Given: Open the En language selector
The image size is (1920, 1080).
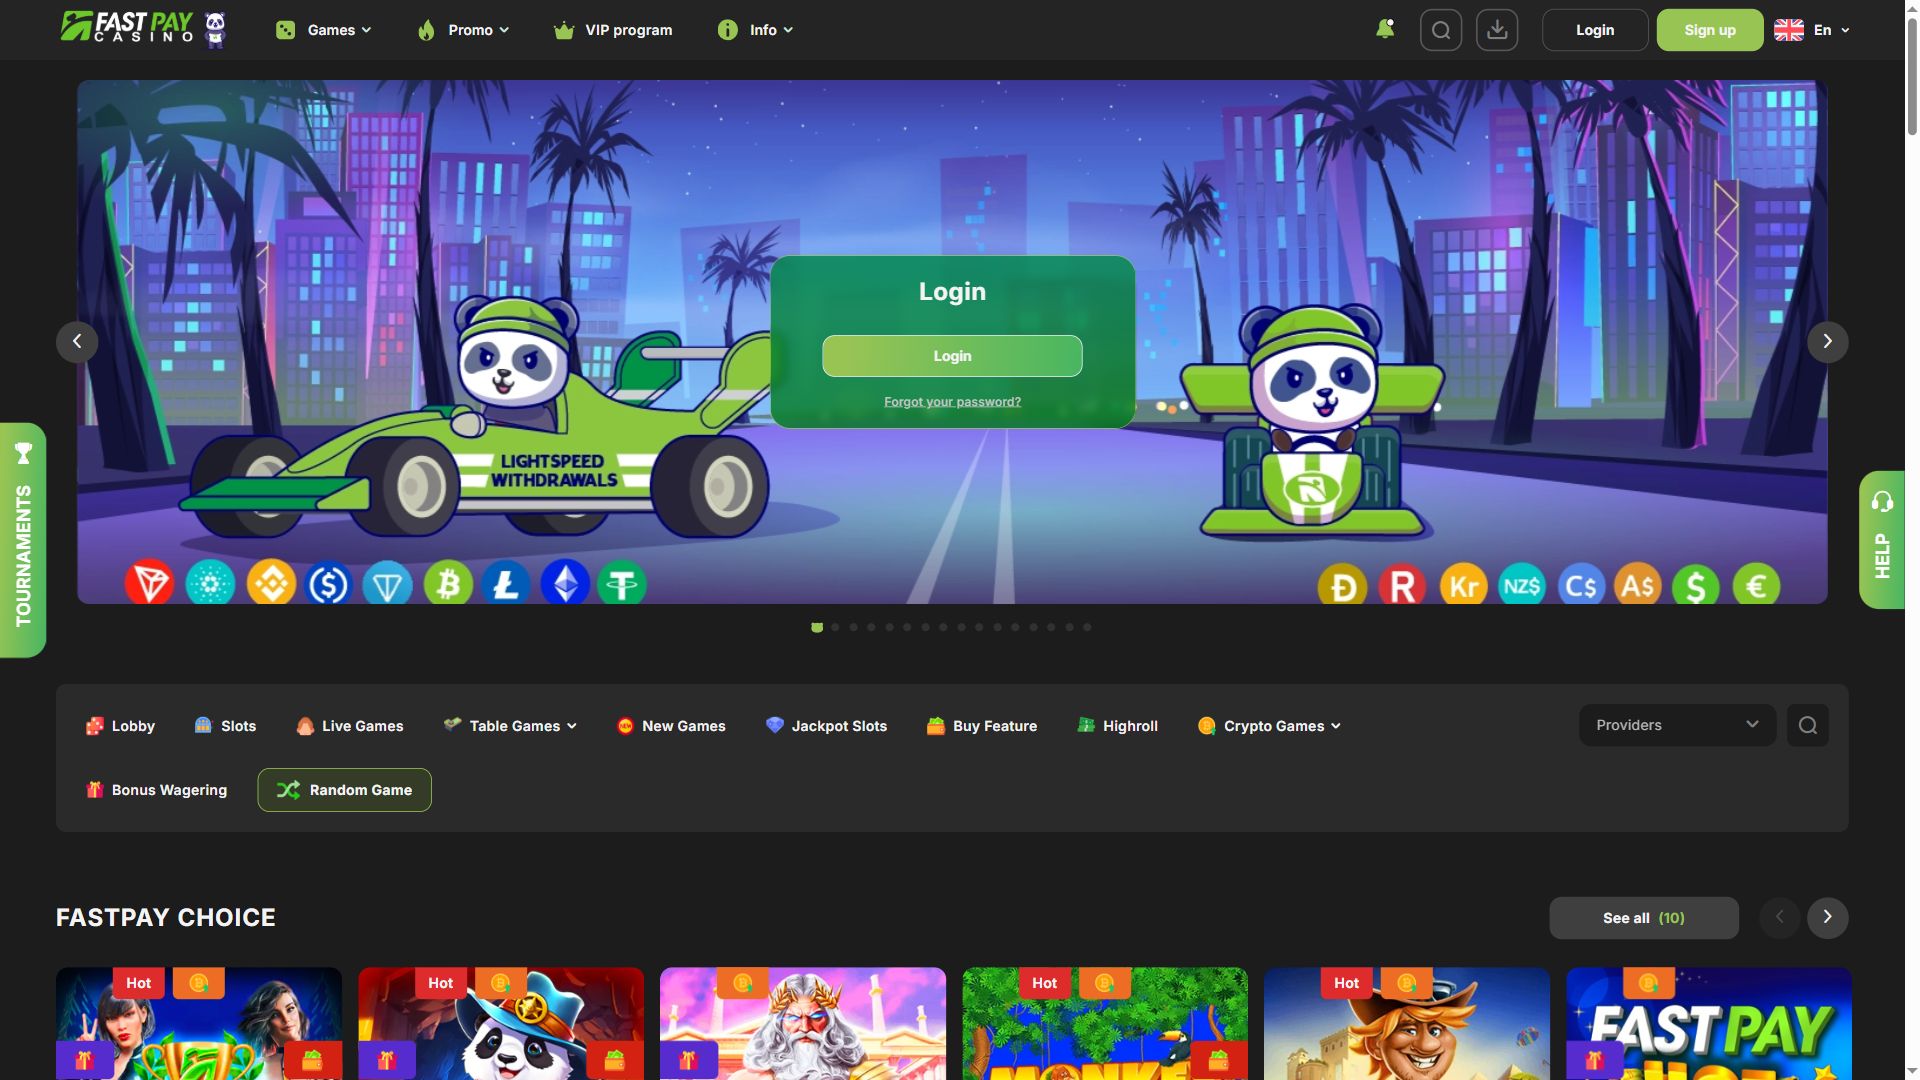Looking at the screenshot, I should pos(1812,30).
